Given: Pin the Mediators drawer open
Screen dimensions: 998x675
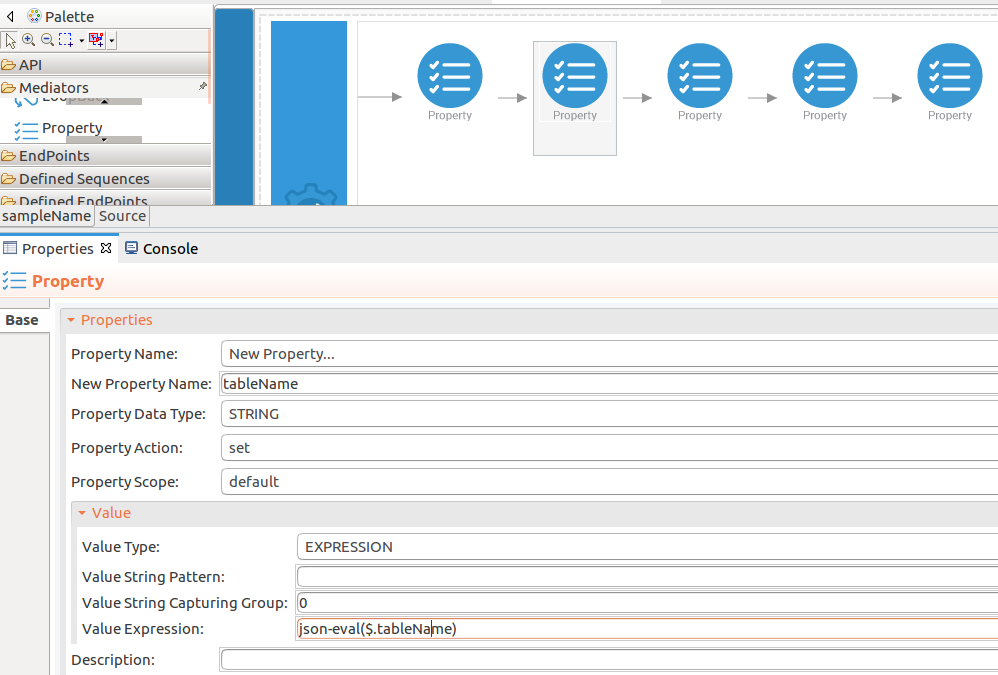Looking at the screenshot, I should (x=203, y=86).
